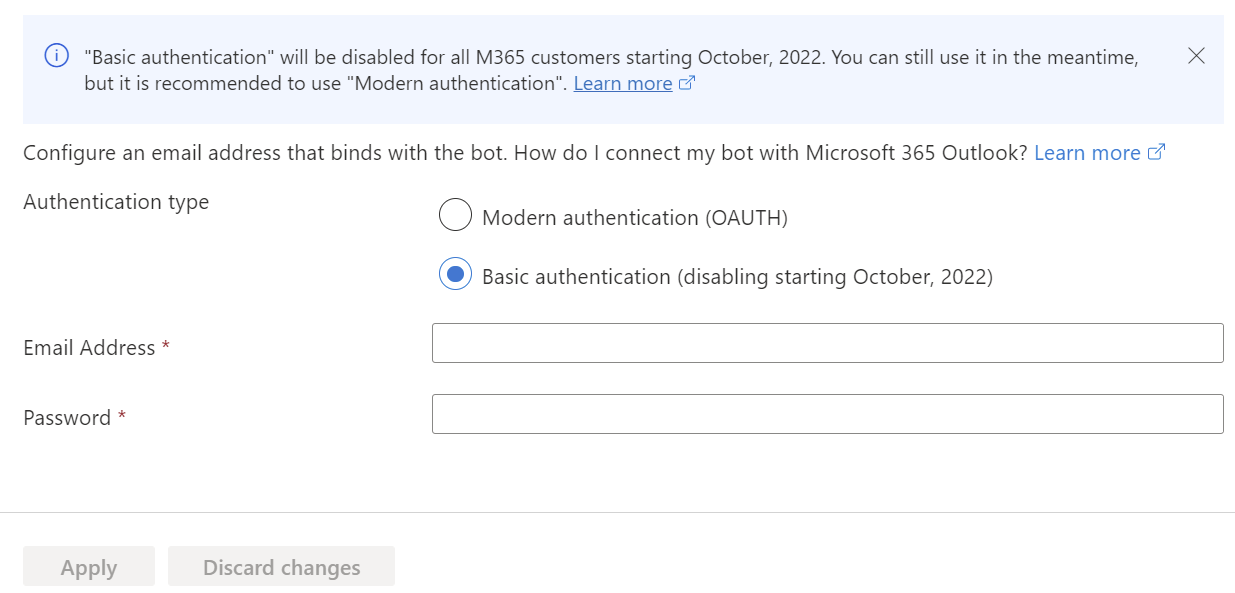
Task: Click the Password field label
Action: pos(64,417)
